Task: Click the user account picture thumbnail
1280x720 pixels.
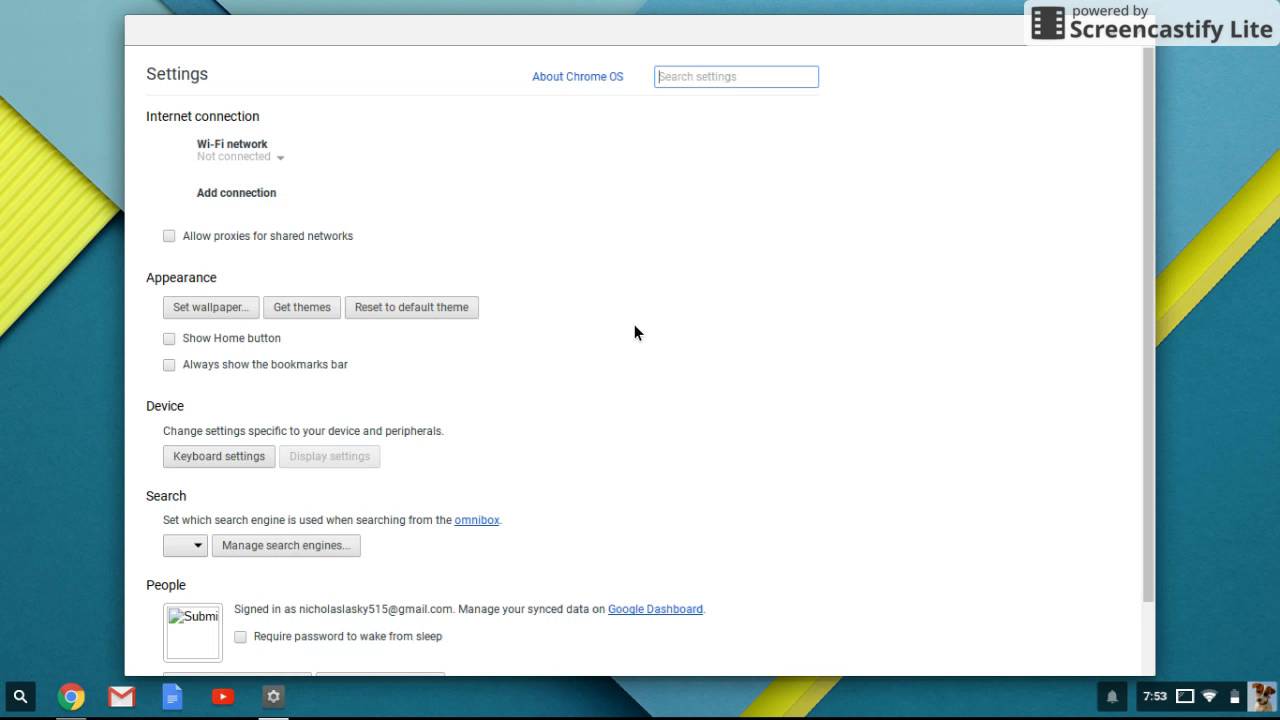Action: coord(193,632)
